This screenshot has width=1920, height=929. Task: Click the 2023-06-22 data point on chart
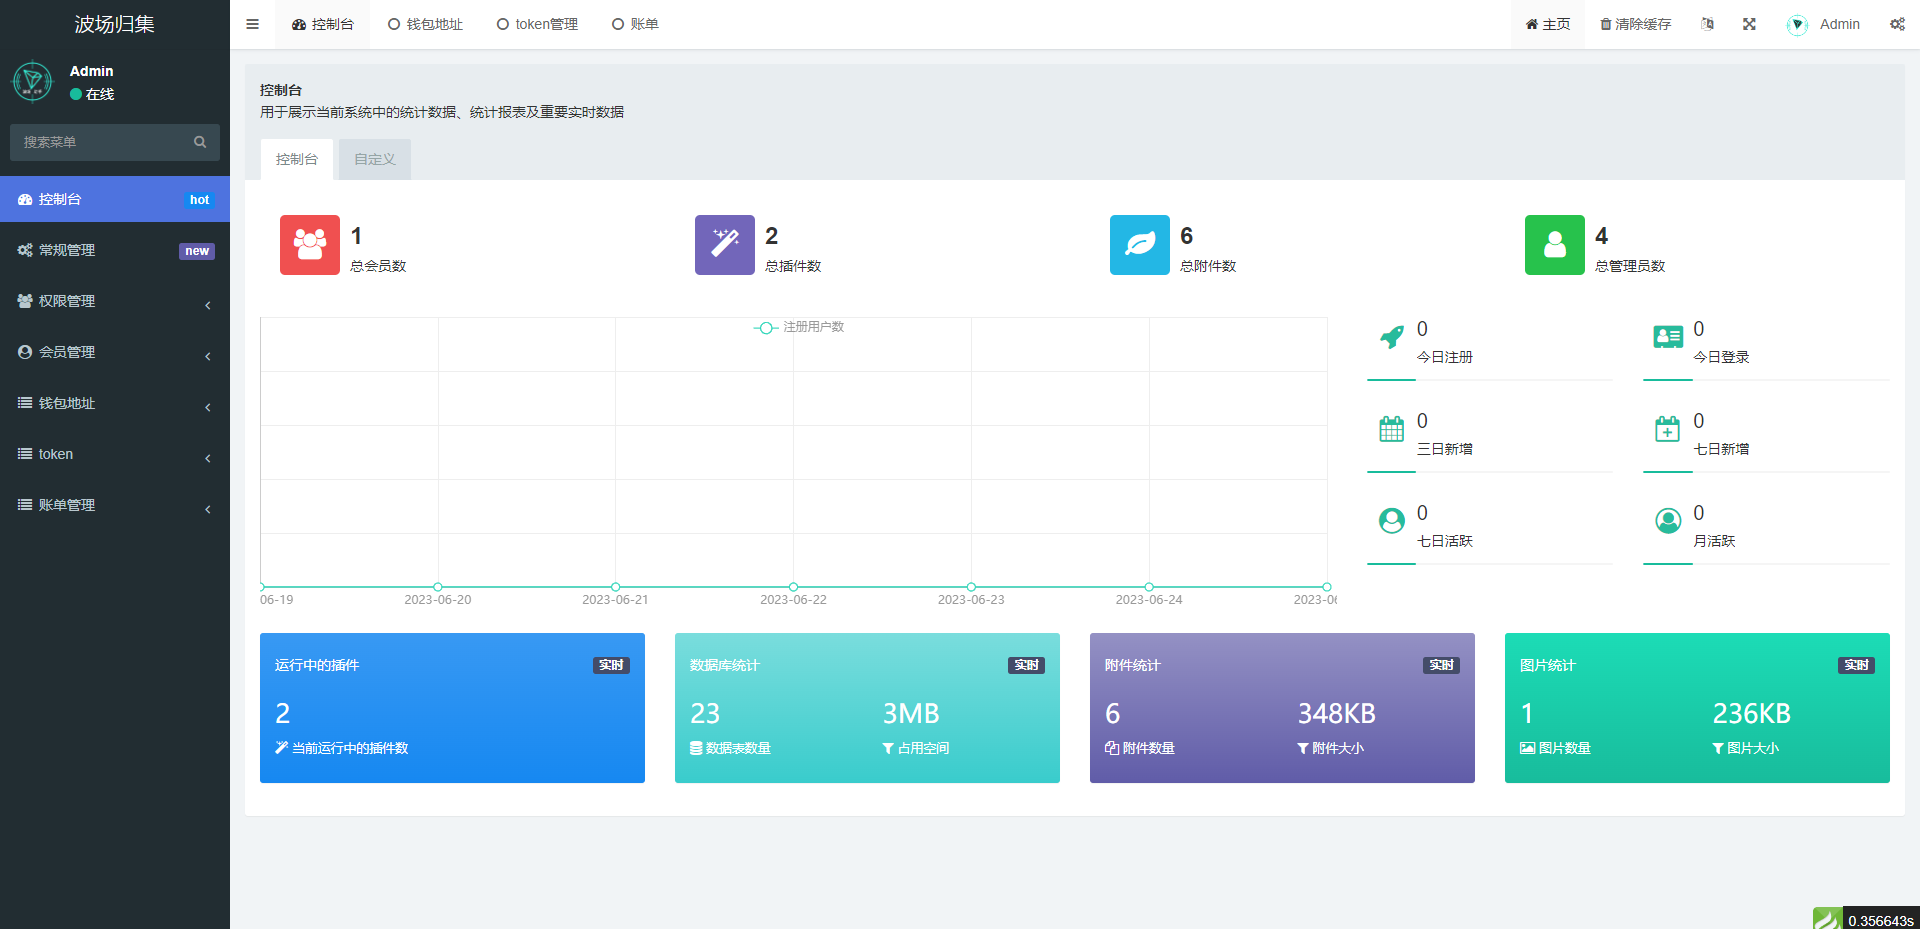click(x=793, y=587)
